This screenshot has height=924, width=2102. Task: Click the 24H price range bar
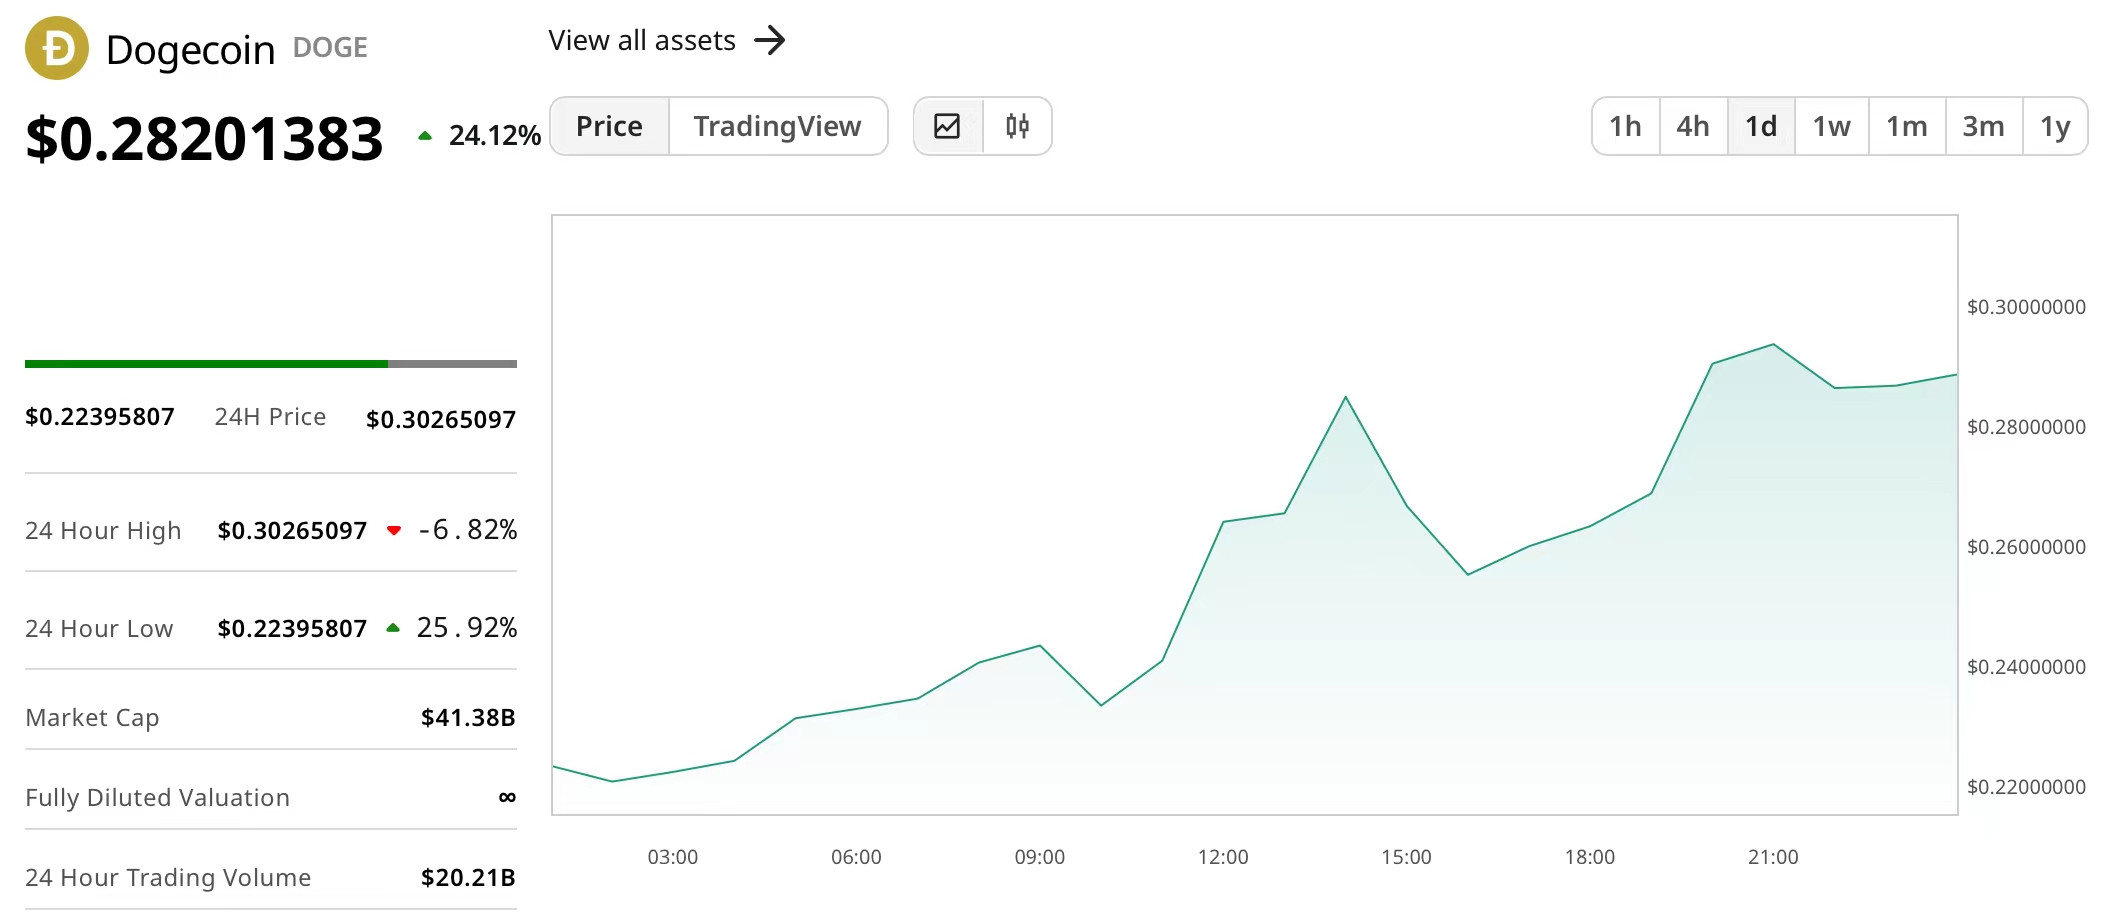click(271, 364)
